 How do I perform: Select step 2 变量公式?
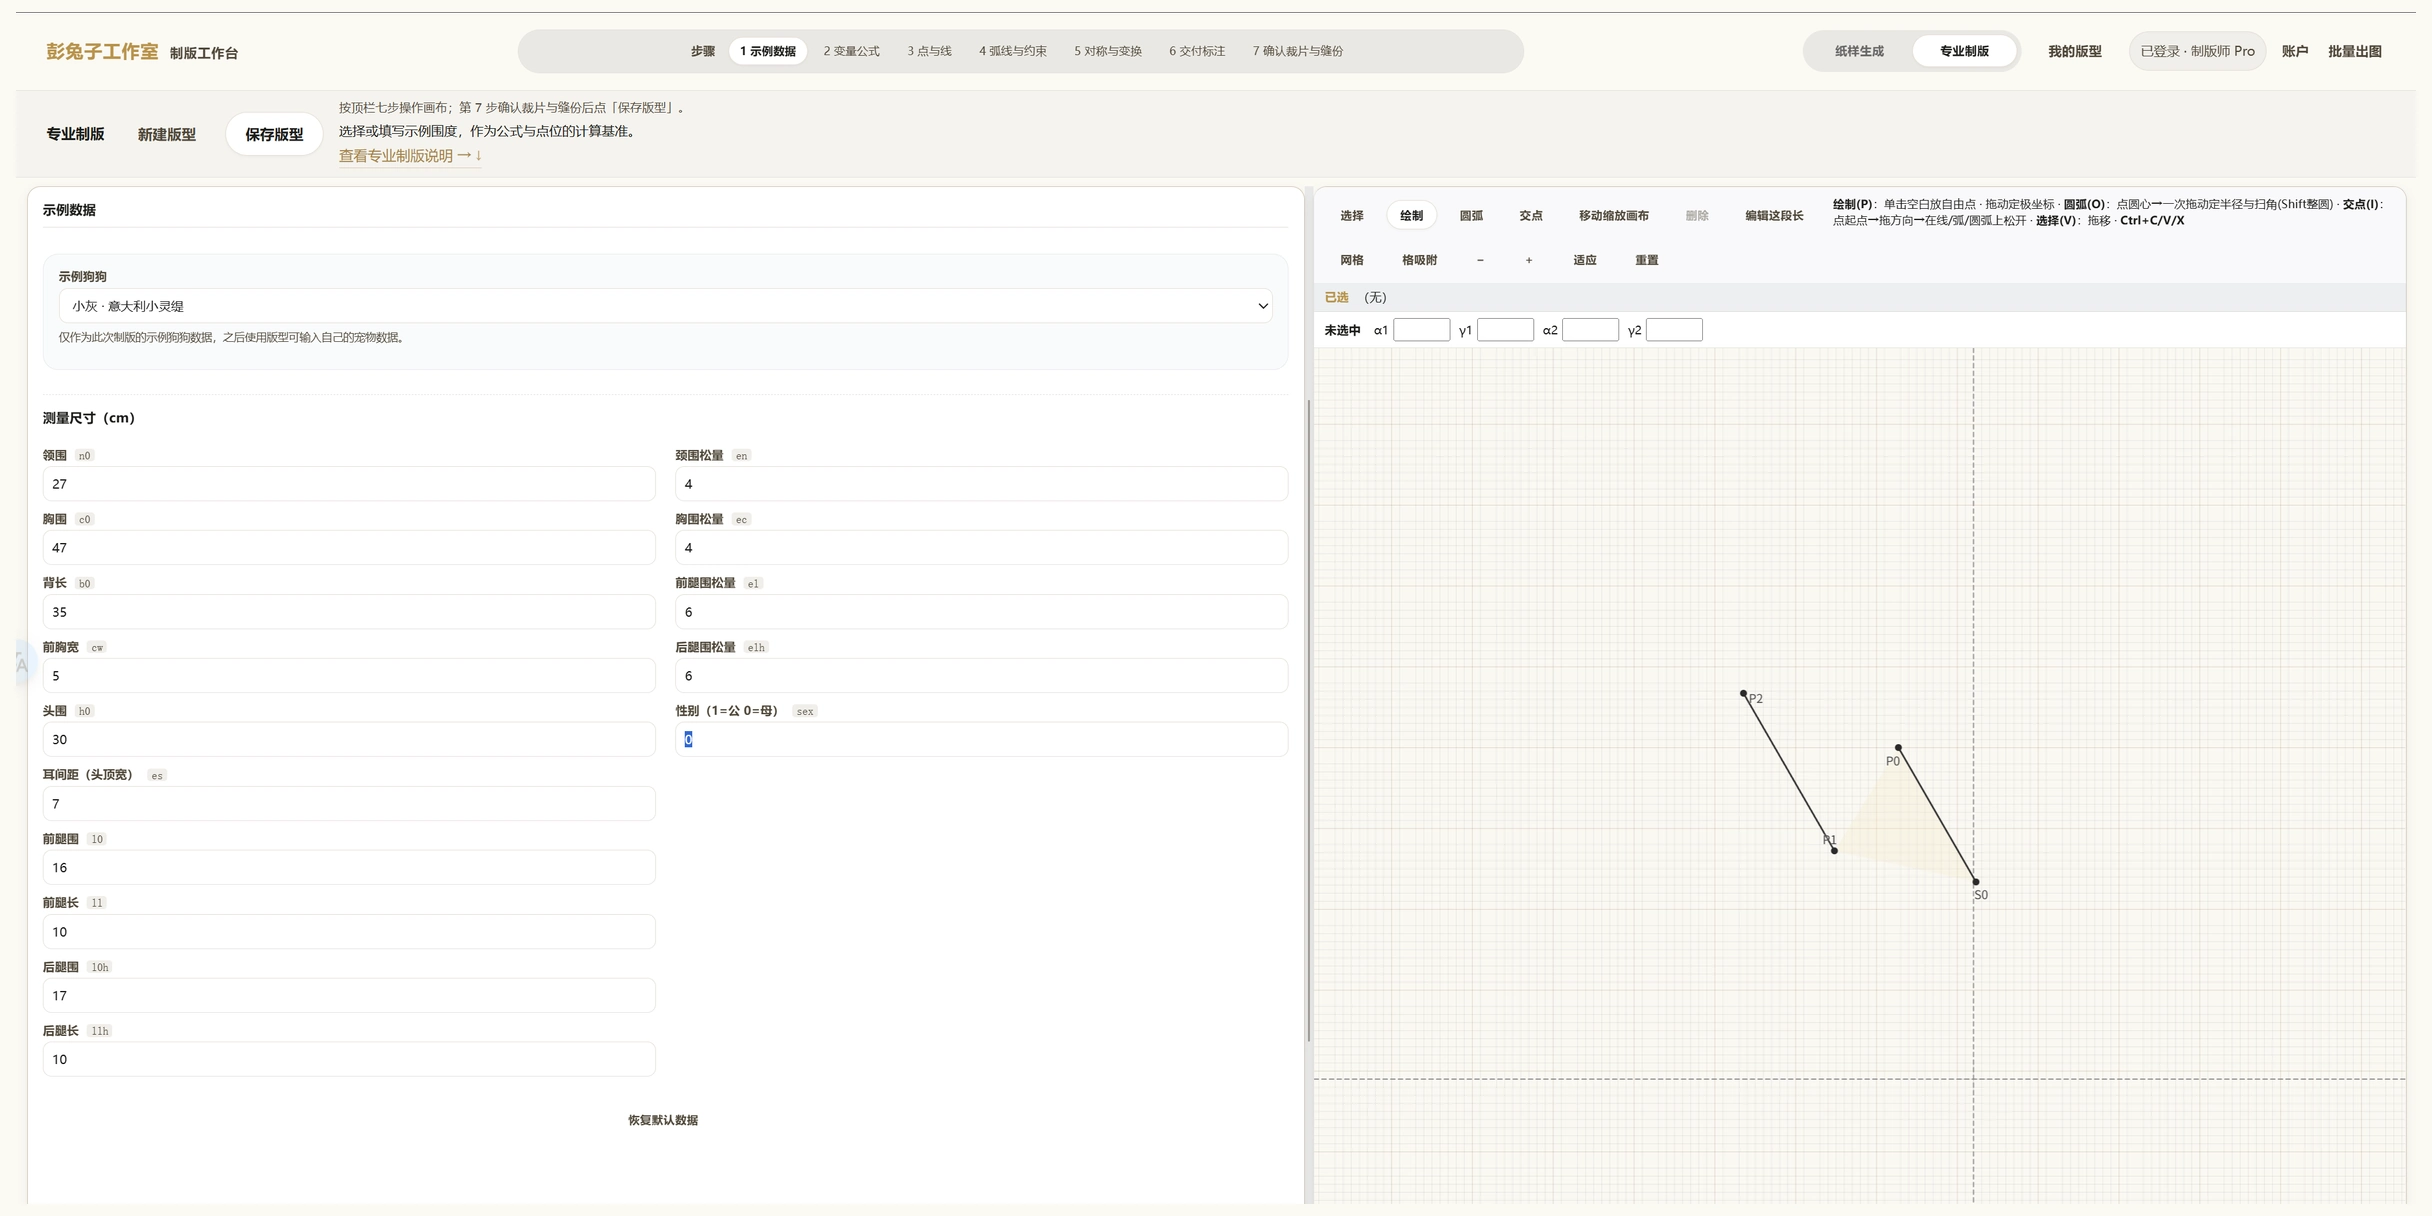(x=851, y=51)
